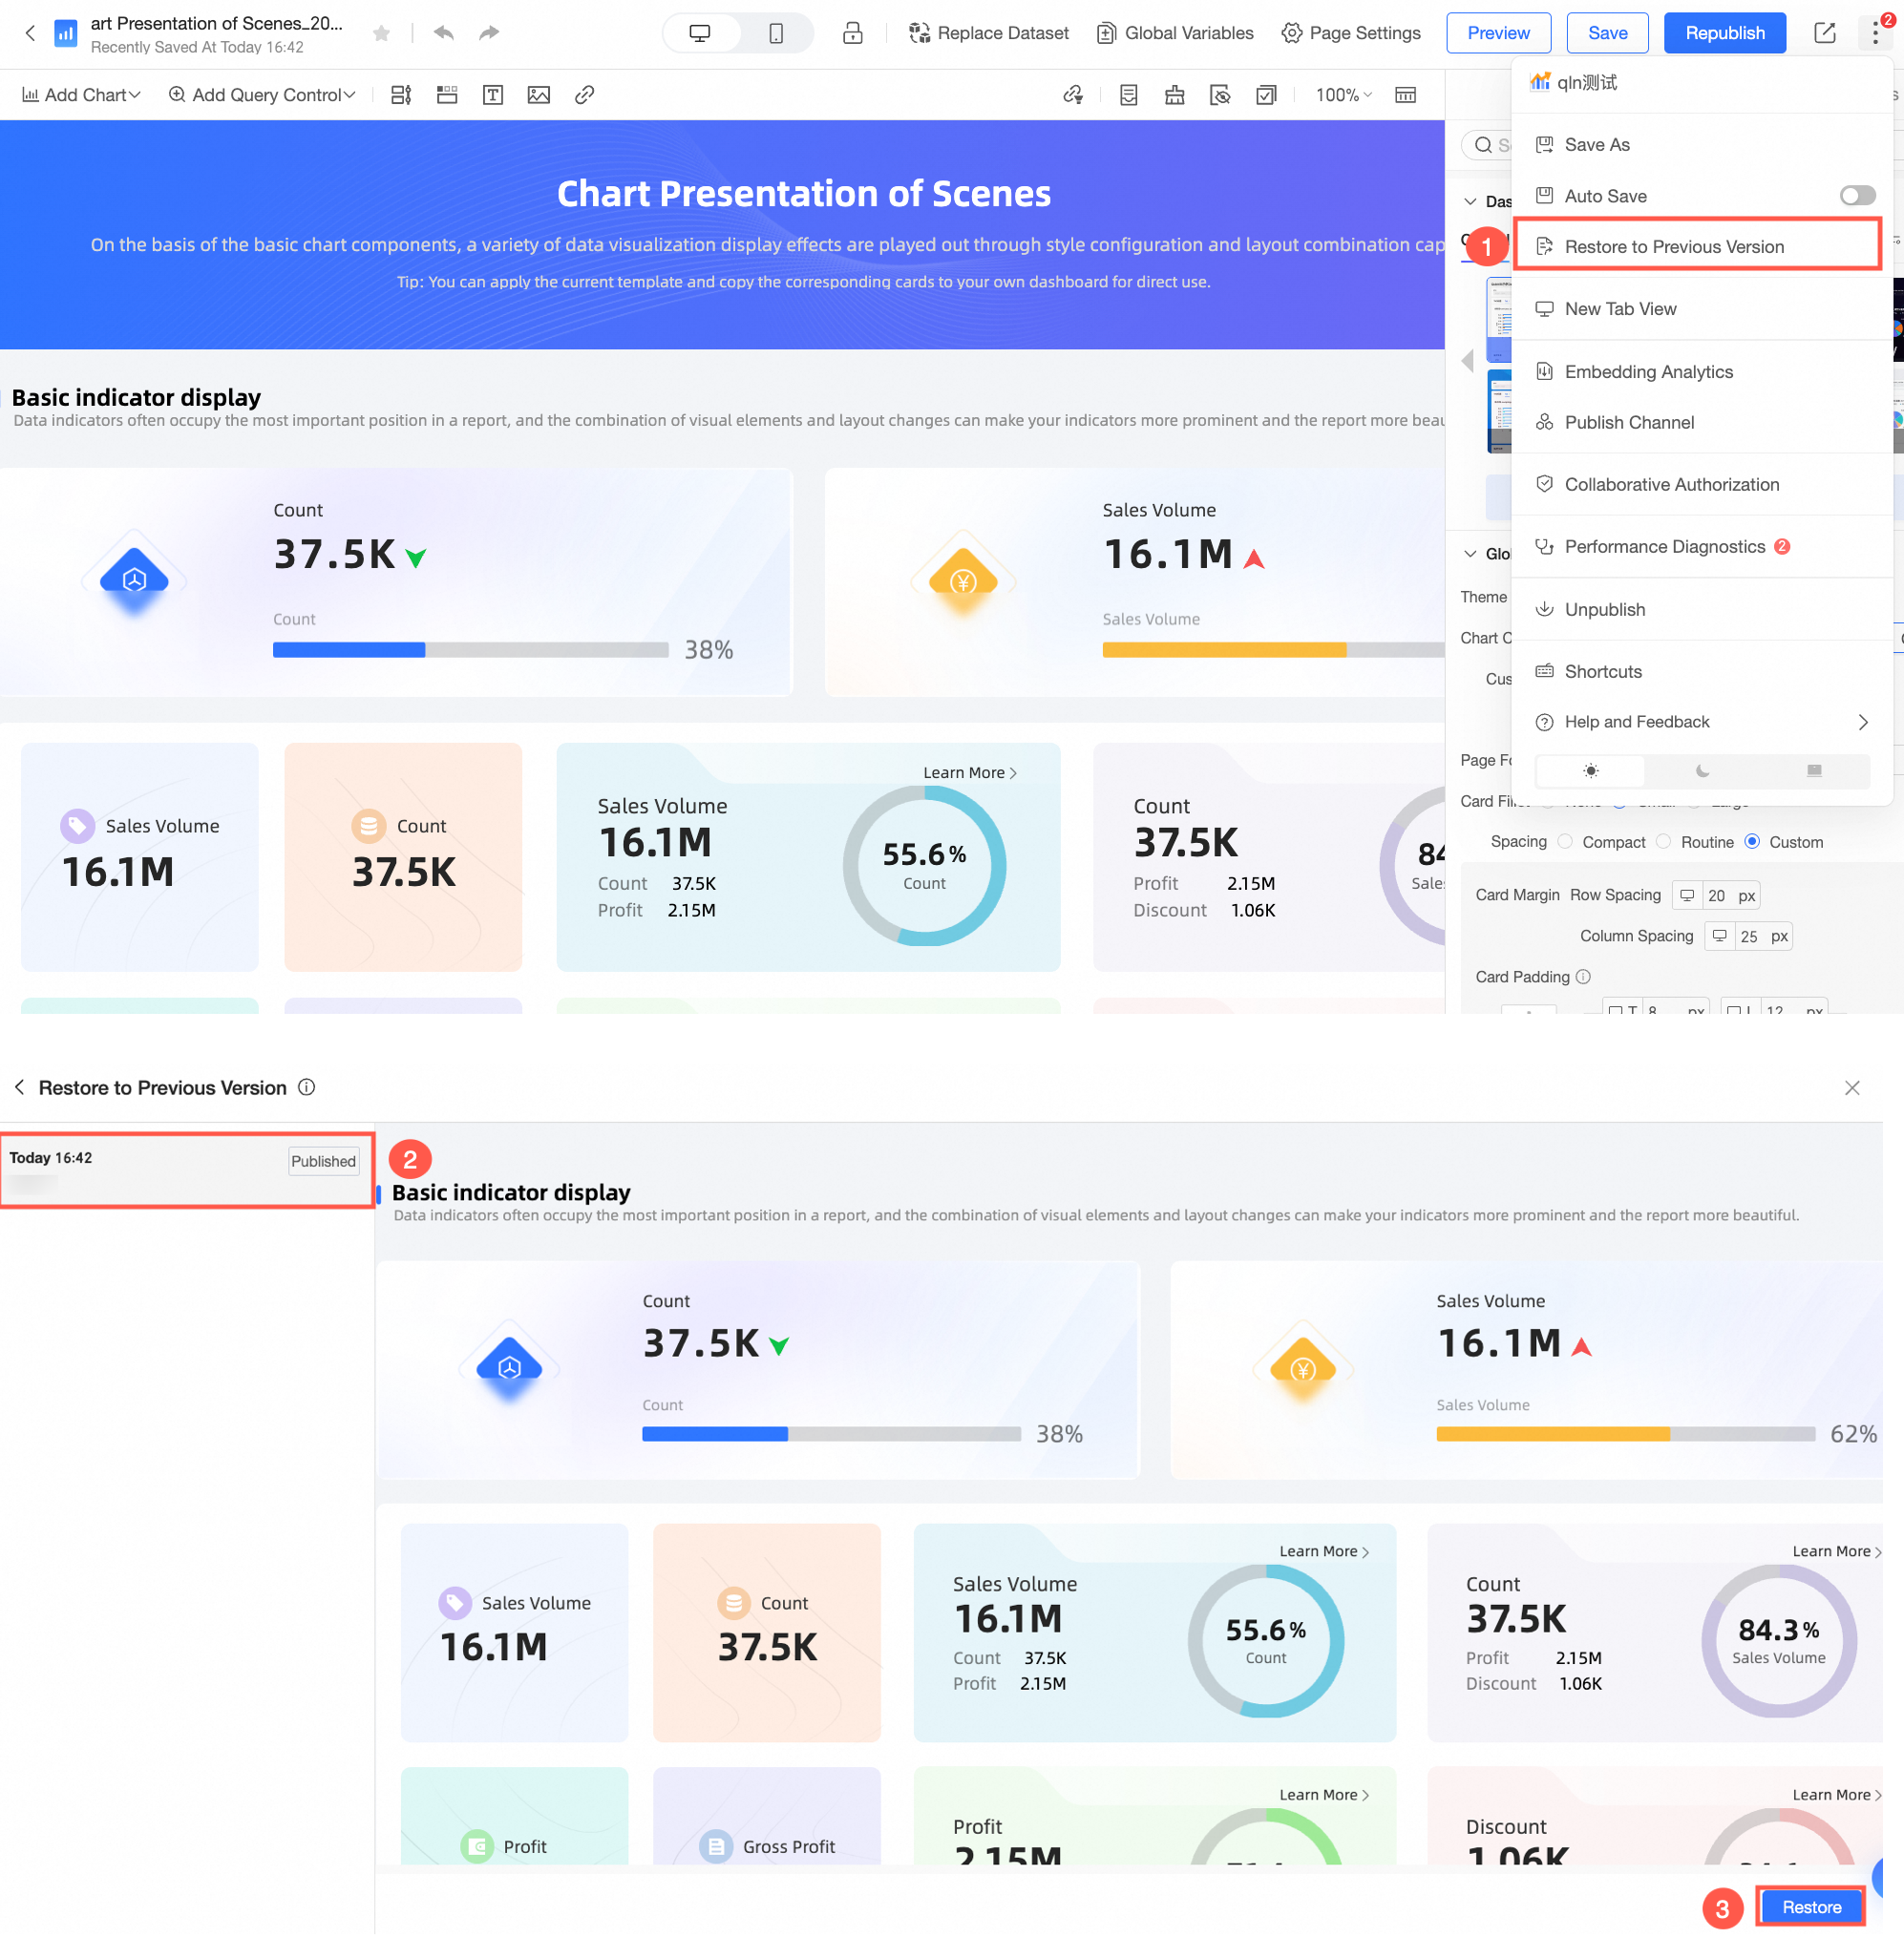1904x1938 pixels.
Task: Select Compact spacing radio button
Action: coord(1565,842)
